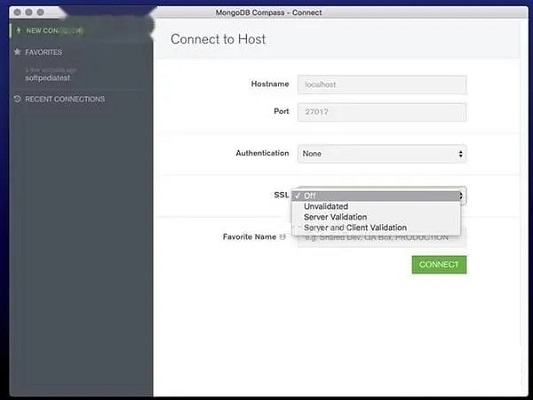This screenshot has width=533, height=400.
Task: Click the Hostname field label
Action: 270,84
